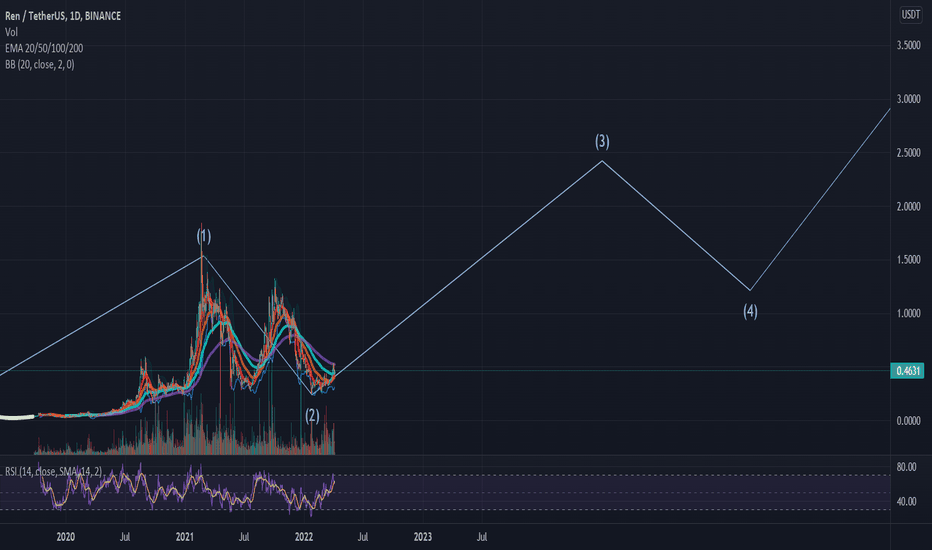Screen dimensions: 932x550
Task: Open the EMA 20/50/100/200 indicator legend
Action: point(44,48)
